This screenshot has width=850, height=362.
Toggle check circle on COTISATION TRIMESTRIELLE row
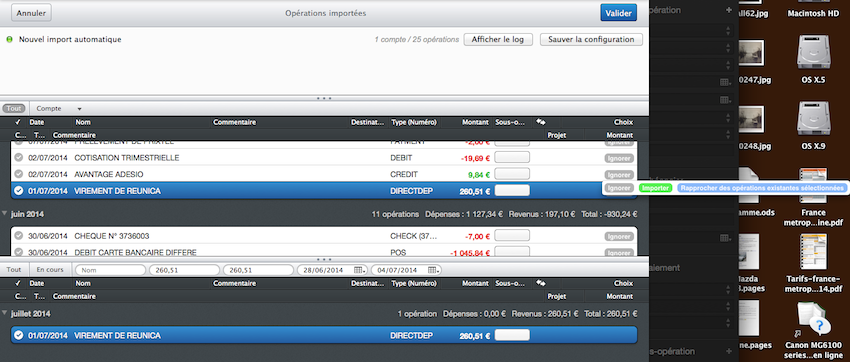(19, 158)
